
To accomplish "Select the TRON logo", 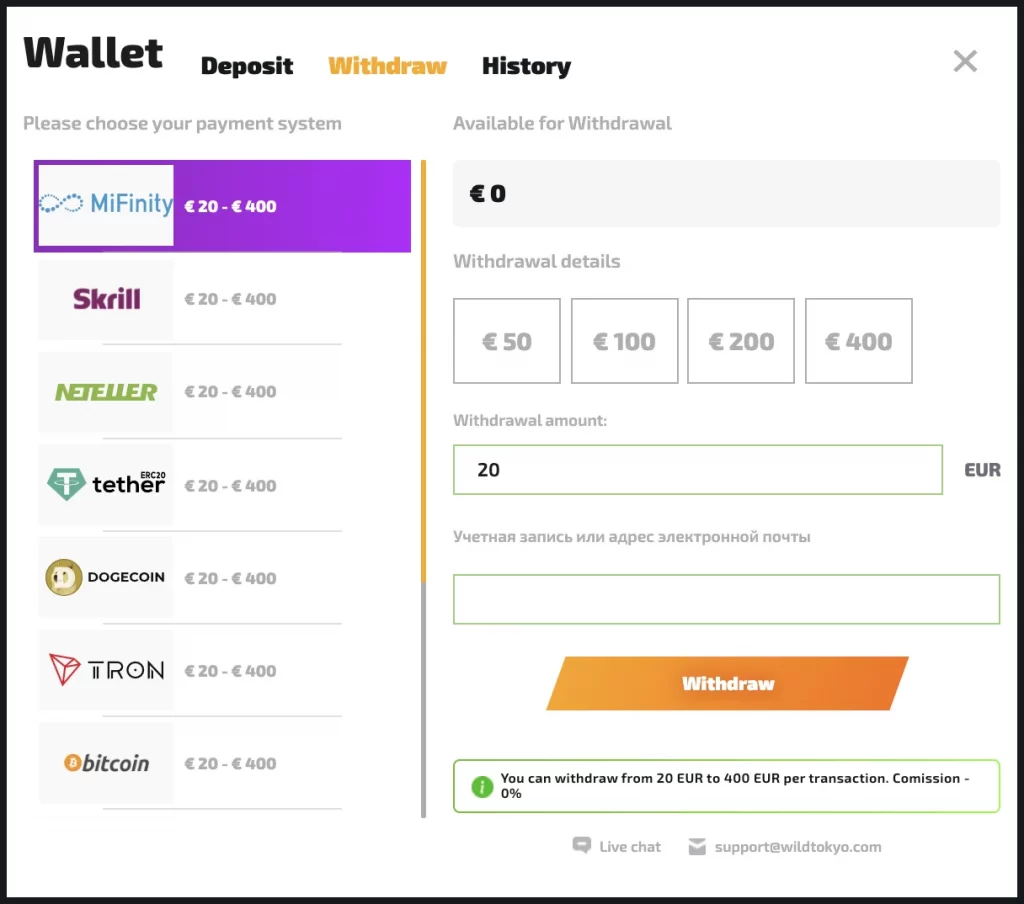I will tap(106, 670).
